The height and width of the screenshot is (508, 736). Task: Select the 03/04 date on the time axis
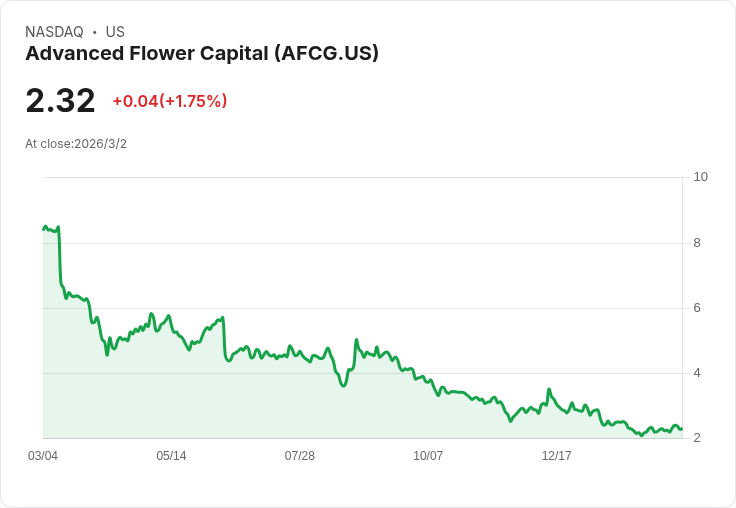point(43,456)
